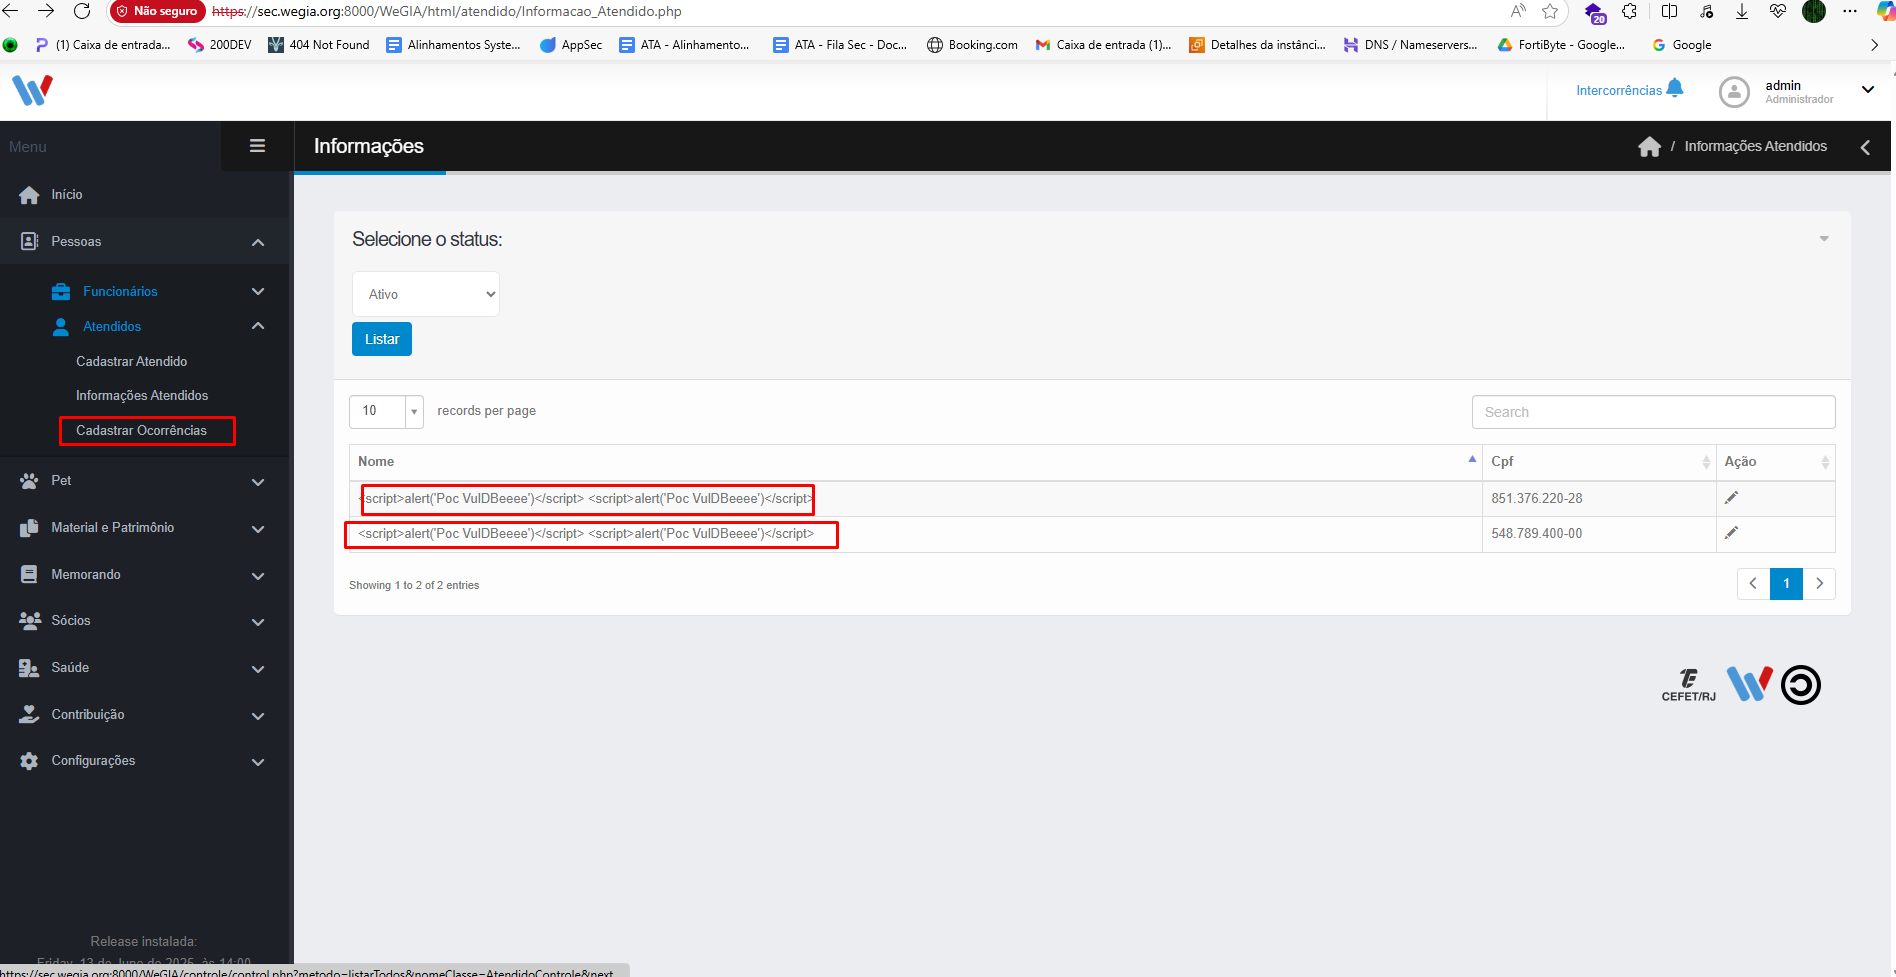Screen dimensions: 1896x977
Task: Click the Funcionários briefcase icon
Action: (x=61, y=291)
